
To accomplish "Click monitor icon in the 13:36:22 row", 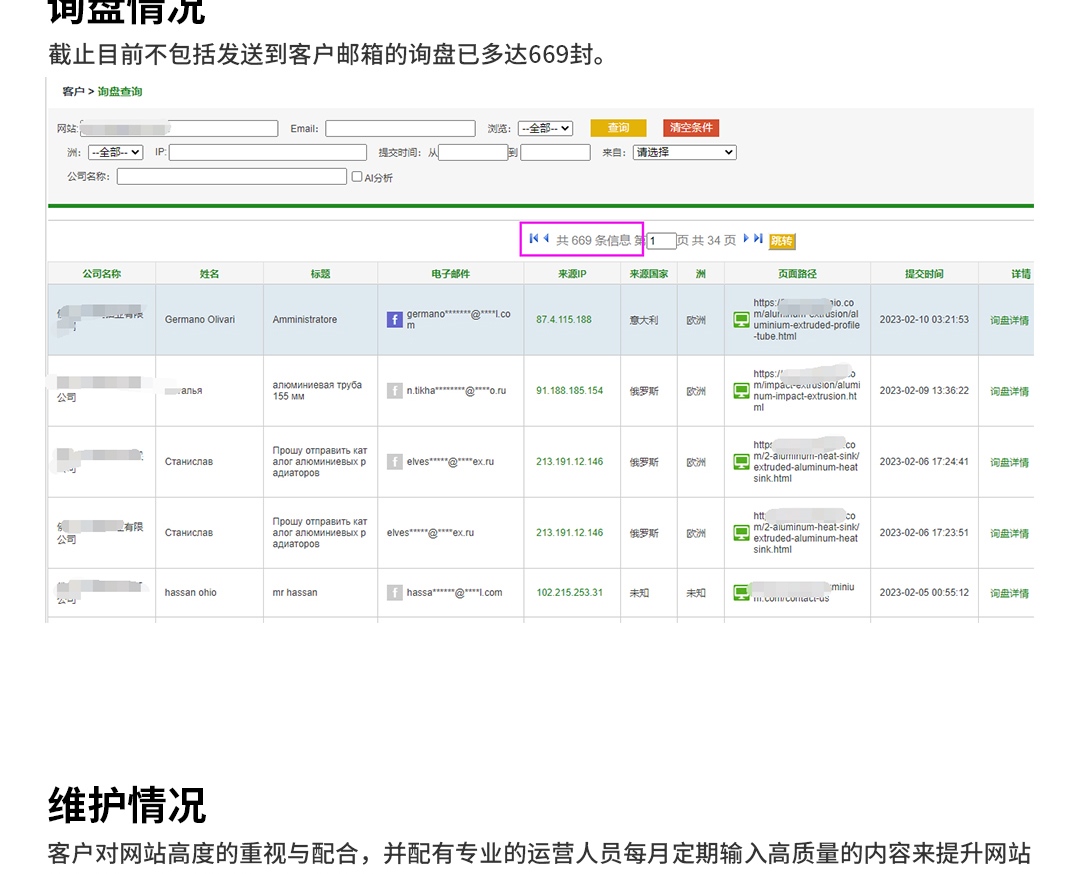I will (741, 391).
